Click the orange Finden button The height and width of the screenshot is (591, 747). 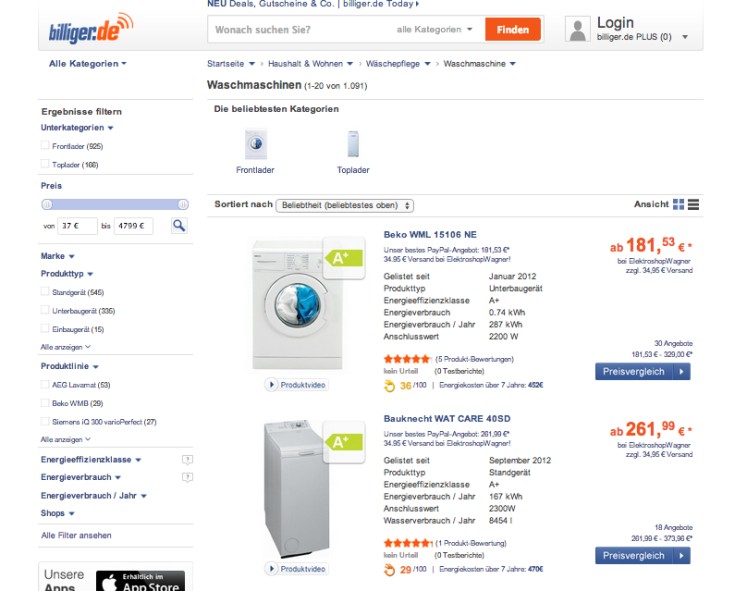513,30
